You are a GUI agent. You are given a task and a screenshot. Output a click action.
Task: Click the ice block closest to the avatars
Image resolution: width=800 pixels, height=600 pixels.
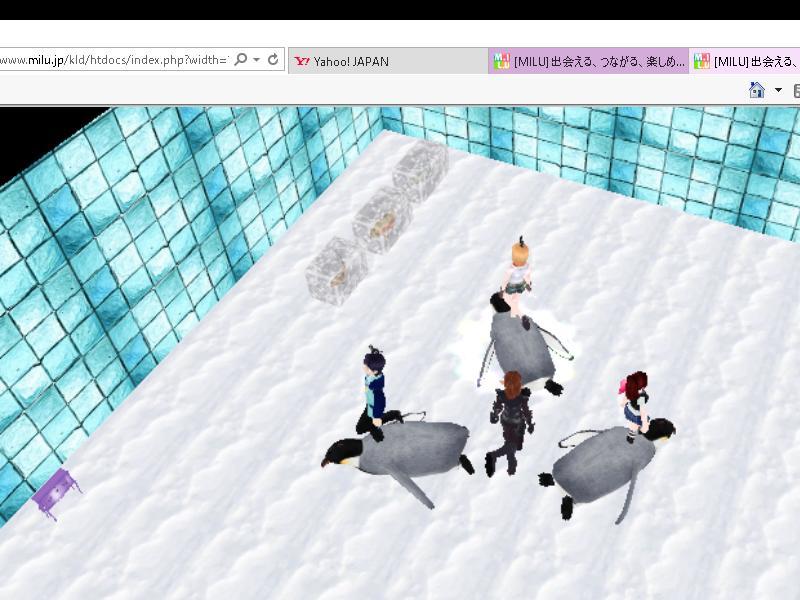tap(336, 268)
